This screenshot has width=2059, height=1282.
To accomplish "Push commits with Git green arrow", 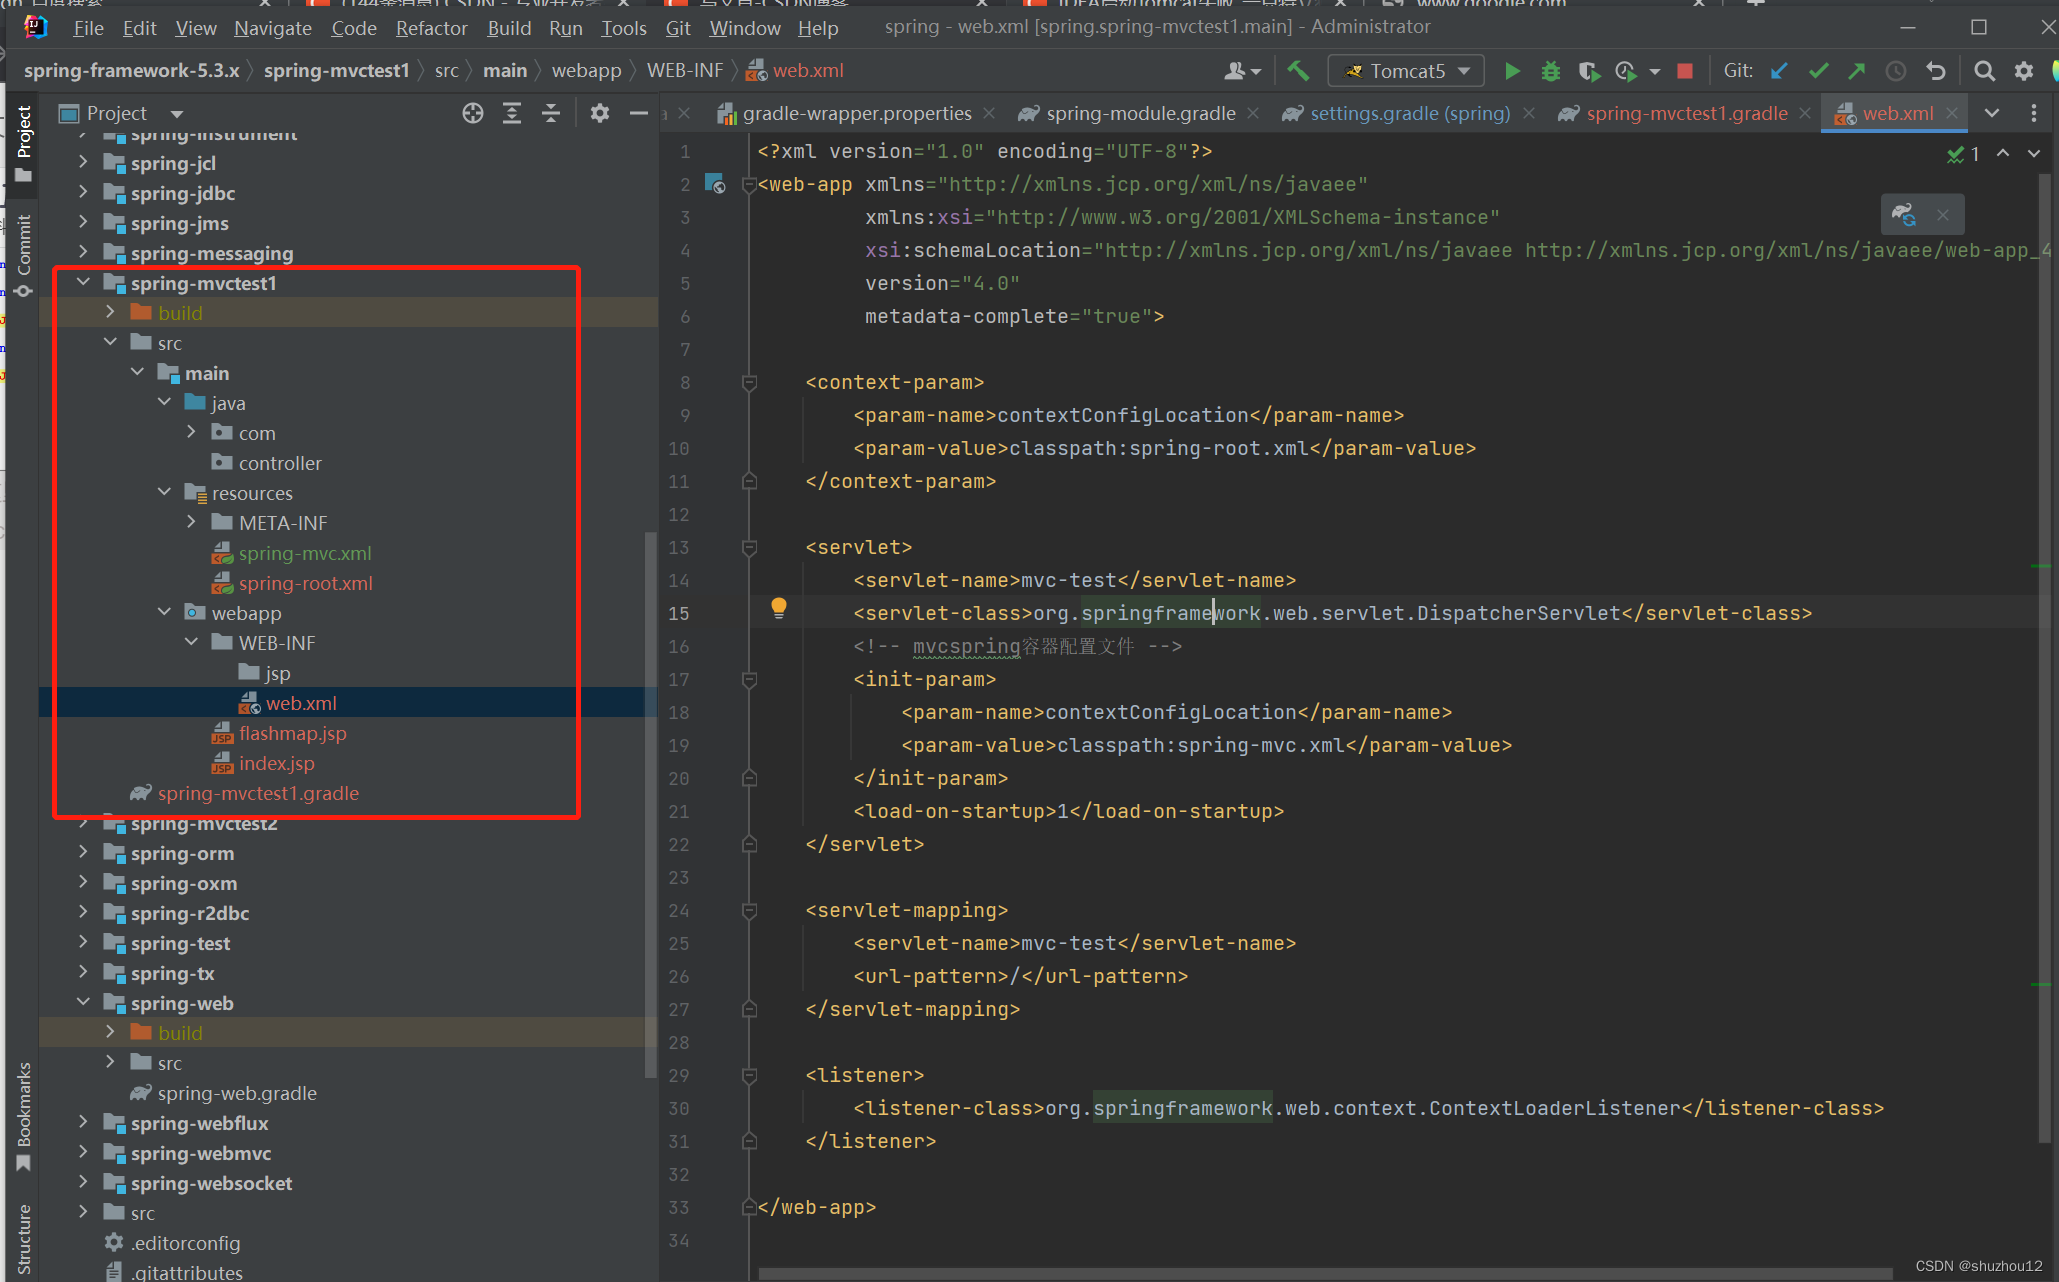I will (x=1857, y=71).
